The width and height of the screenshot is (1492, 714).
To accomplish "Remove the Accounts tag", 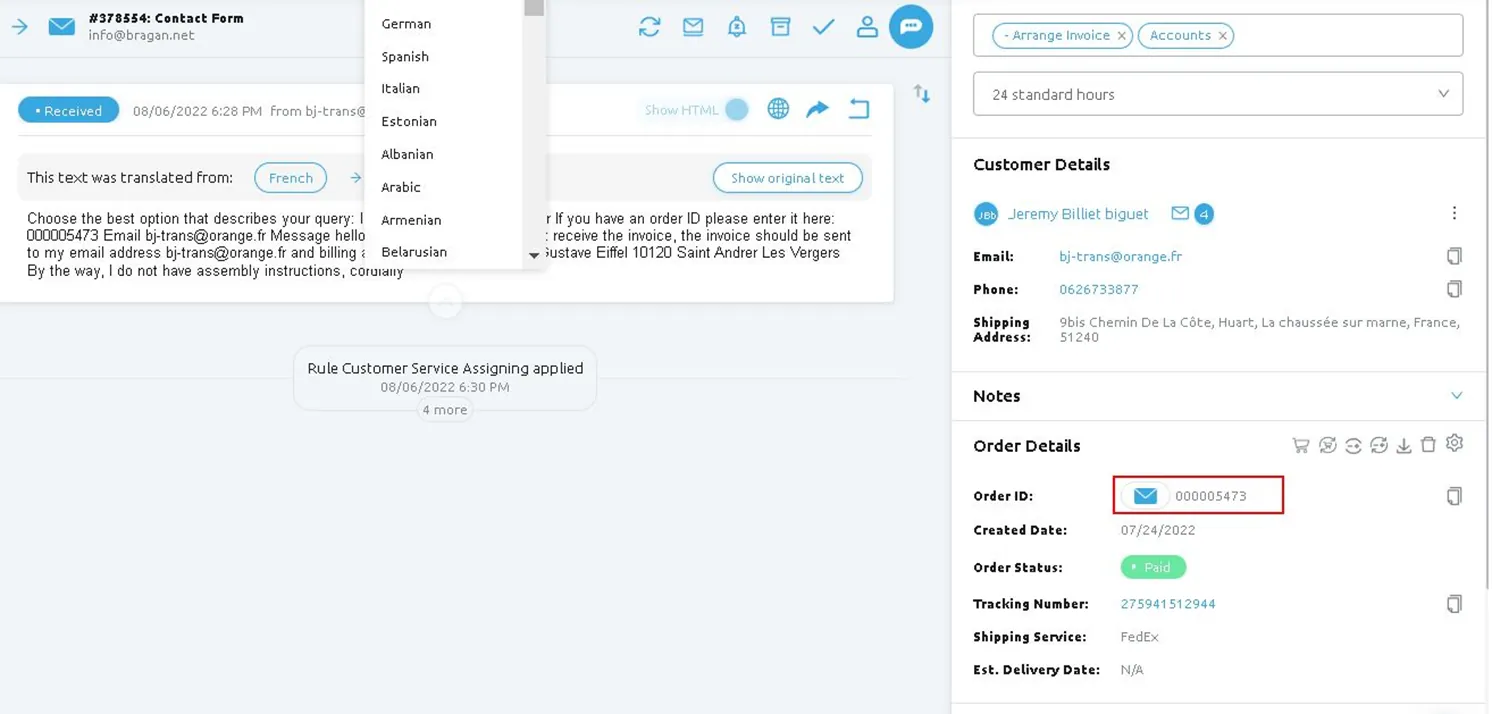I will (x=1222, y=35).
